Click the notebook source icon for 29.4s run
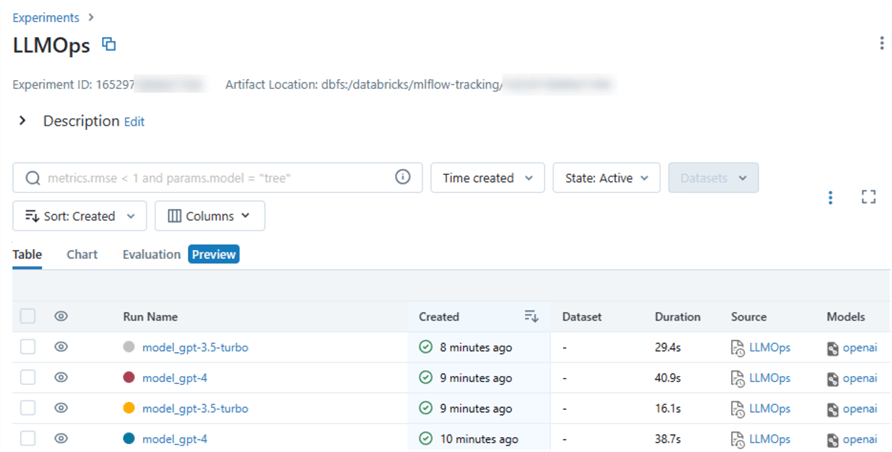The height and width of the screenshot is (452, 892). click(x=737, y=348)
